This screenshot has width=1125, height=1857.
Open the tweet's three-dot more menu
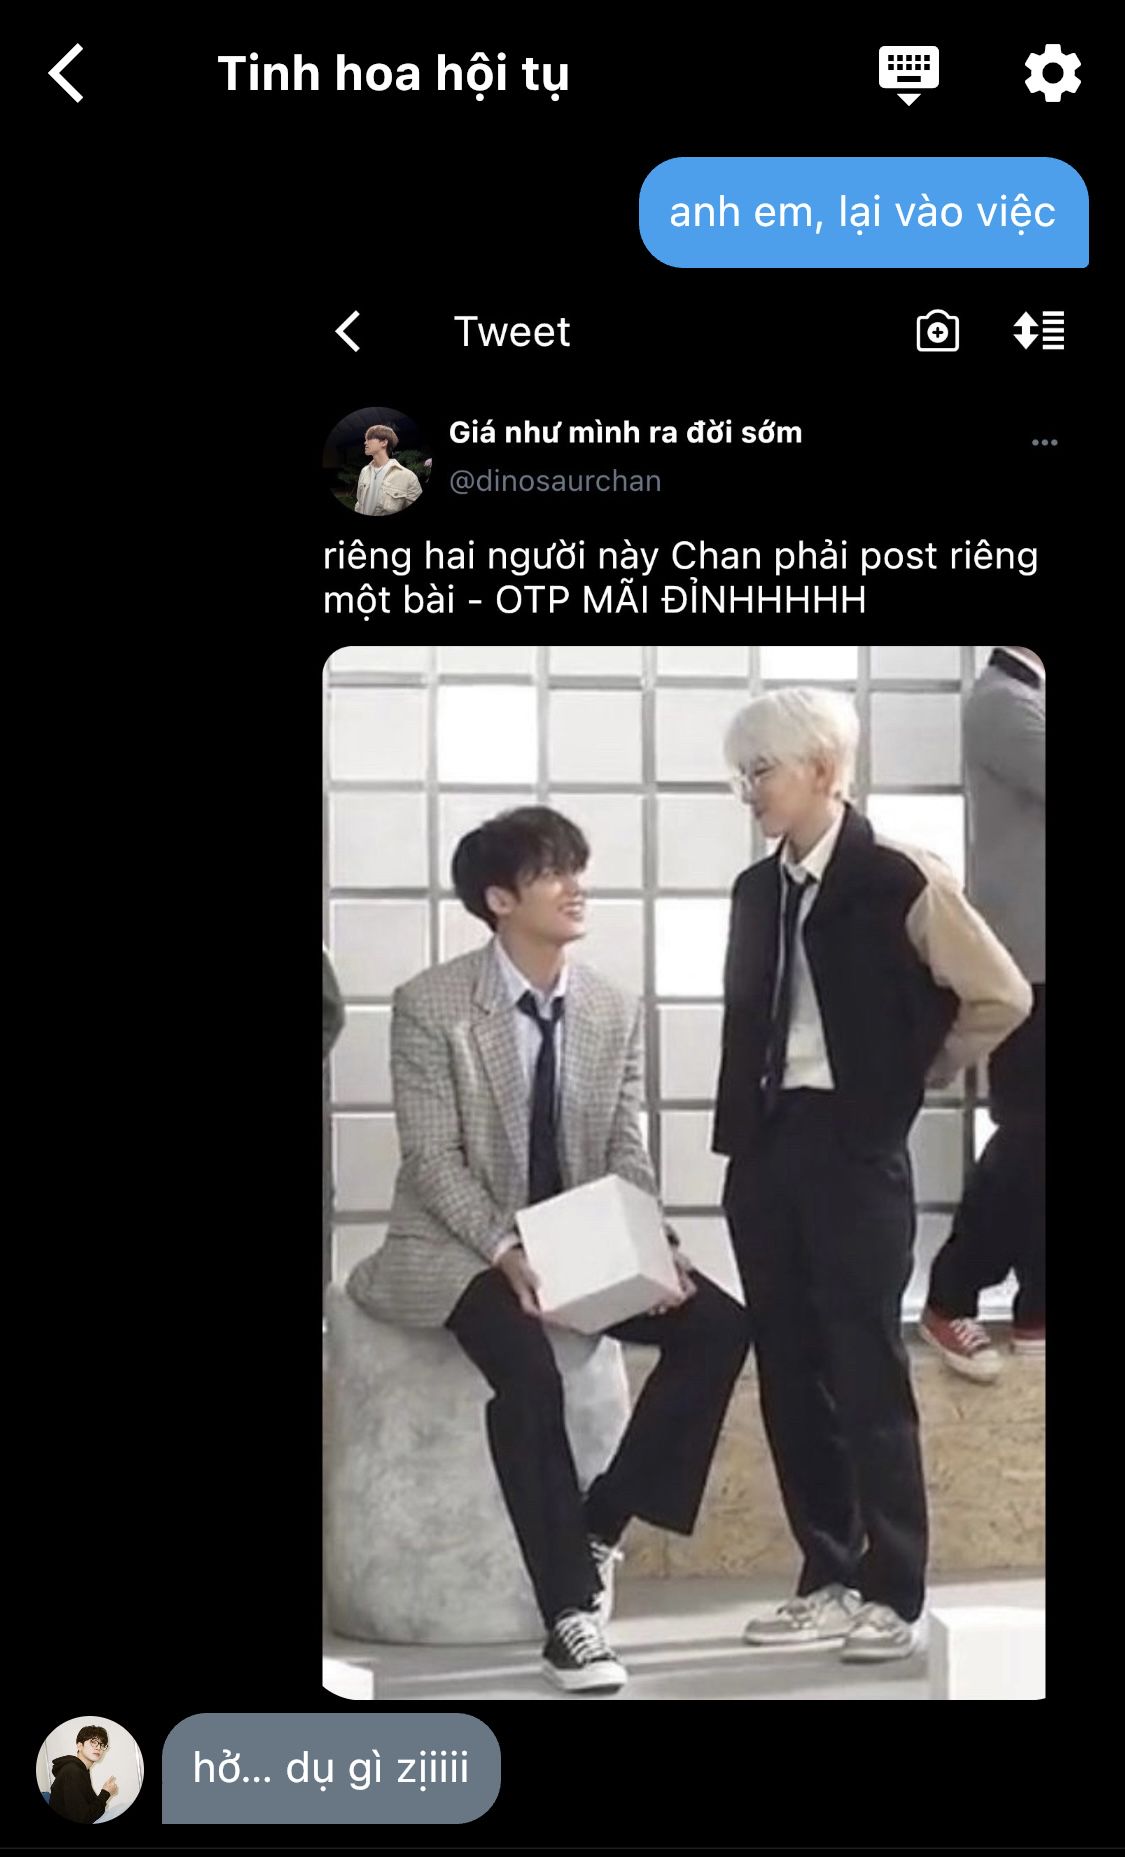[1044, 442]
